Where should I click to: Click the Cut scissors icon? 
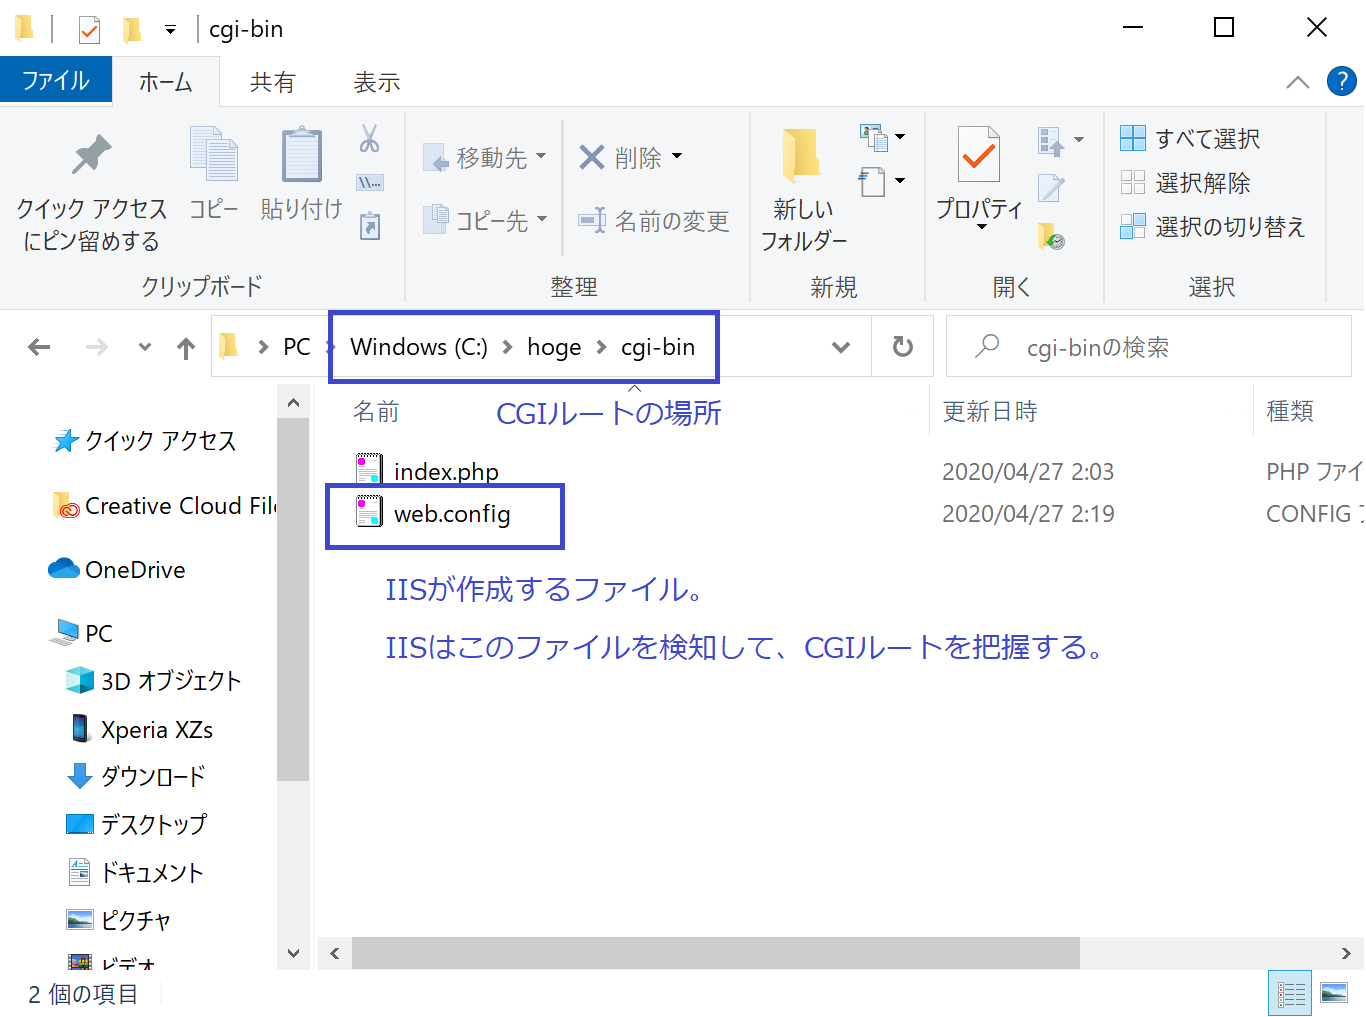[369, 139]
